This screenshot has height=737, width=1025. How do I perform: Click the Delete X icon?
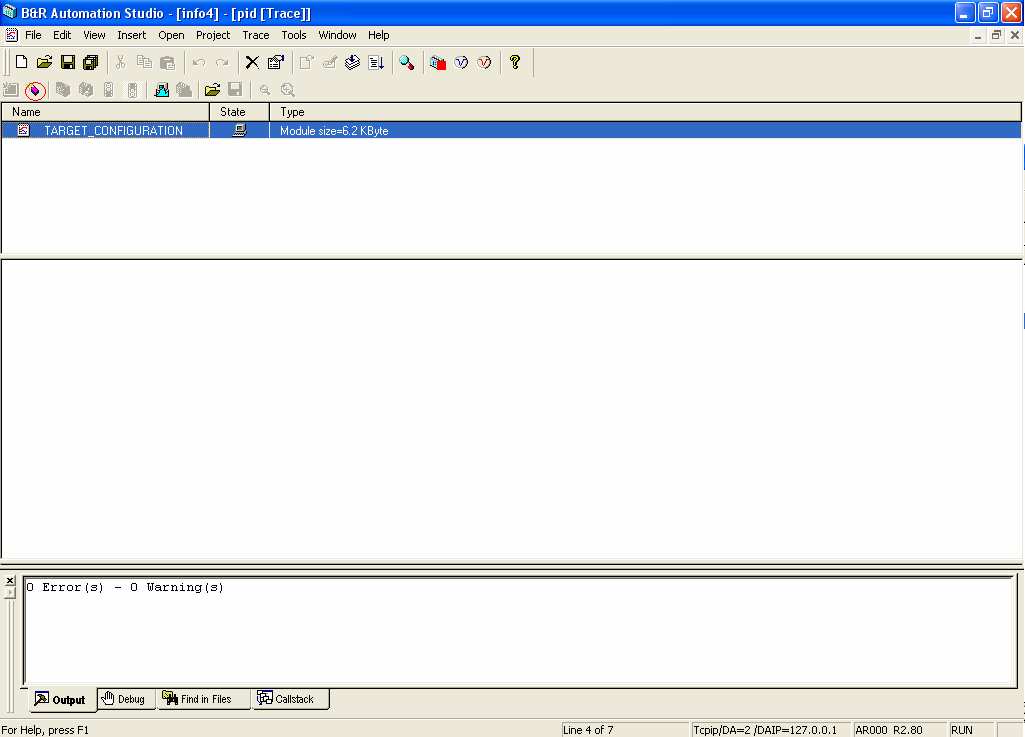(x=252, y=62)
